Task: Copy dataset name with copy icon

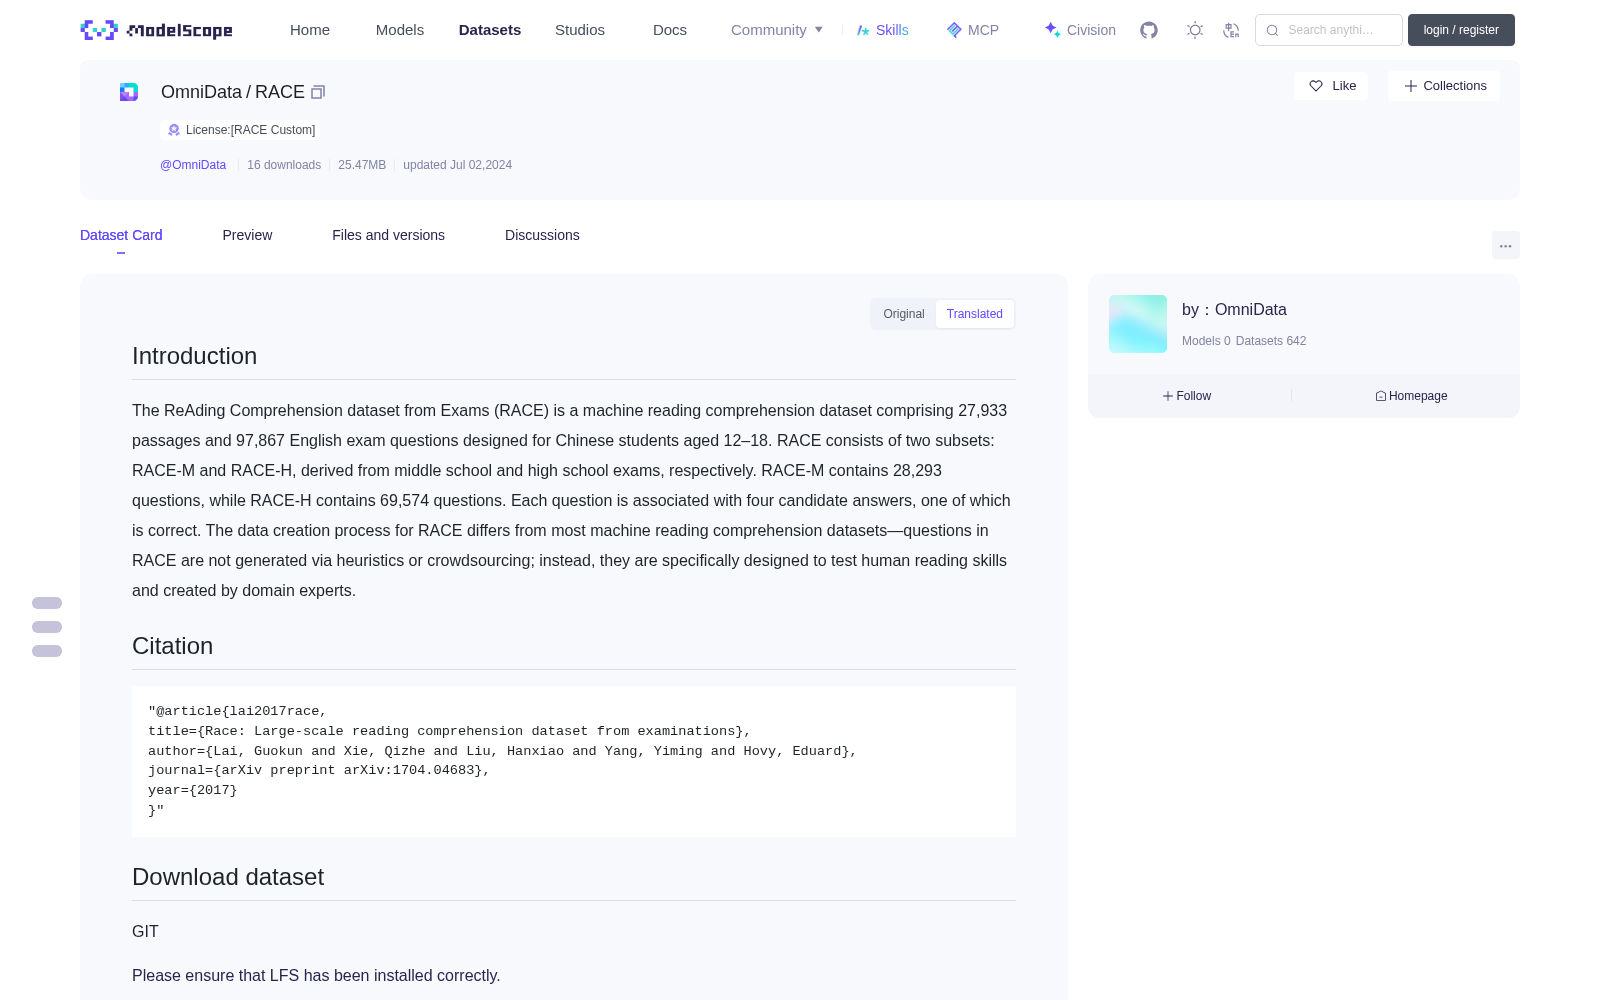Action: [x=318, y=92]
